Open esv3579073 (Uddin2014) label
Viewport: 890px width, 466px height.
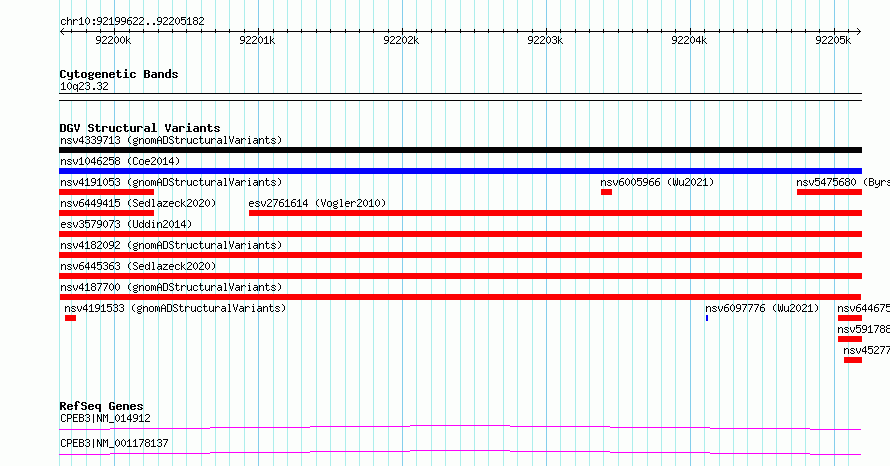pyautogui.click(x=126, y=224)
